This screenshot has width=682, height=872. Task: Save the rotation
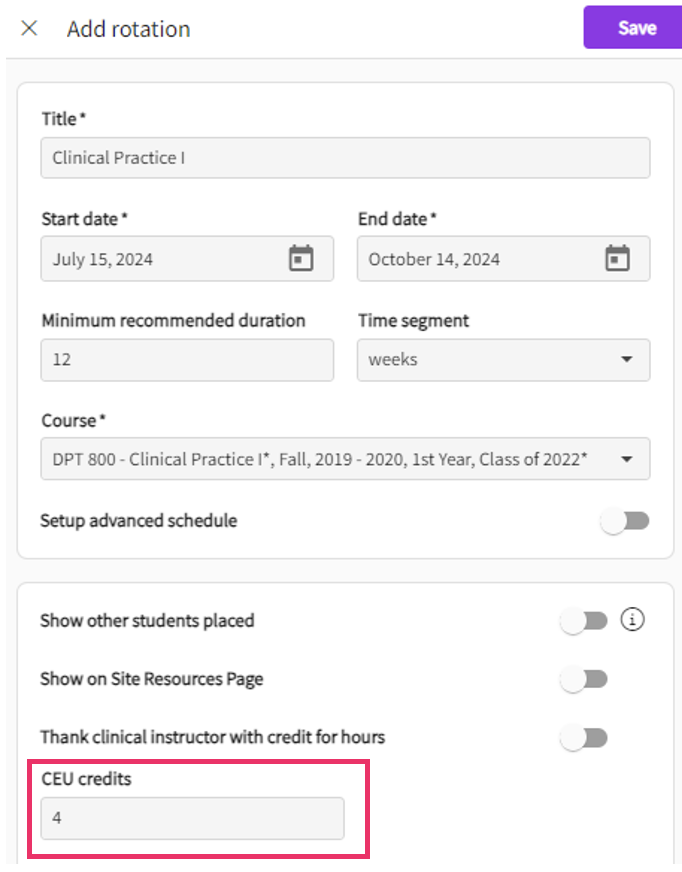pyautogui.click(x=636, y=28)
